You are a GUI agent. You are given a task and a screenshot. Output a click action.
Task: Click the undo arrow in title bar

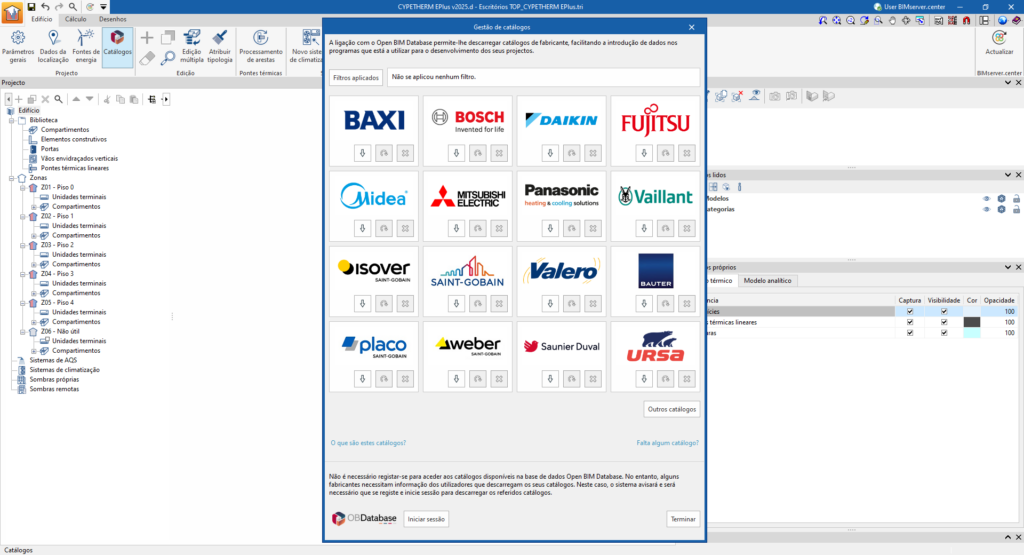point(45,7)
